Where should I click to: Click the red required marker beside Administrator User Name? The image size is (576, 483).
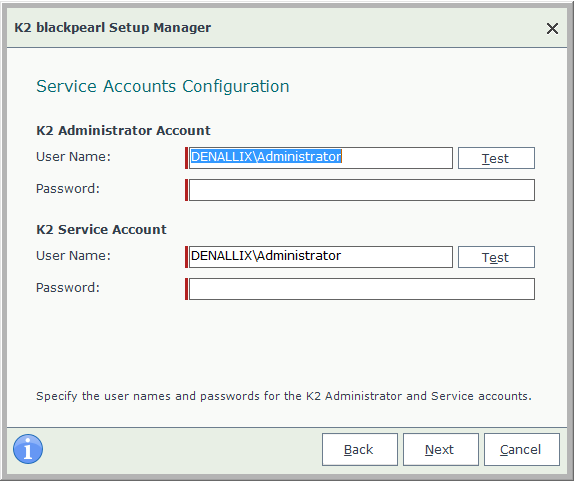click(x=187, y=158)
